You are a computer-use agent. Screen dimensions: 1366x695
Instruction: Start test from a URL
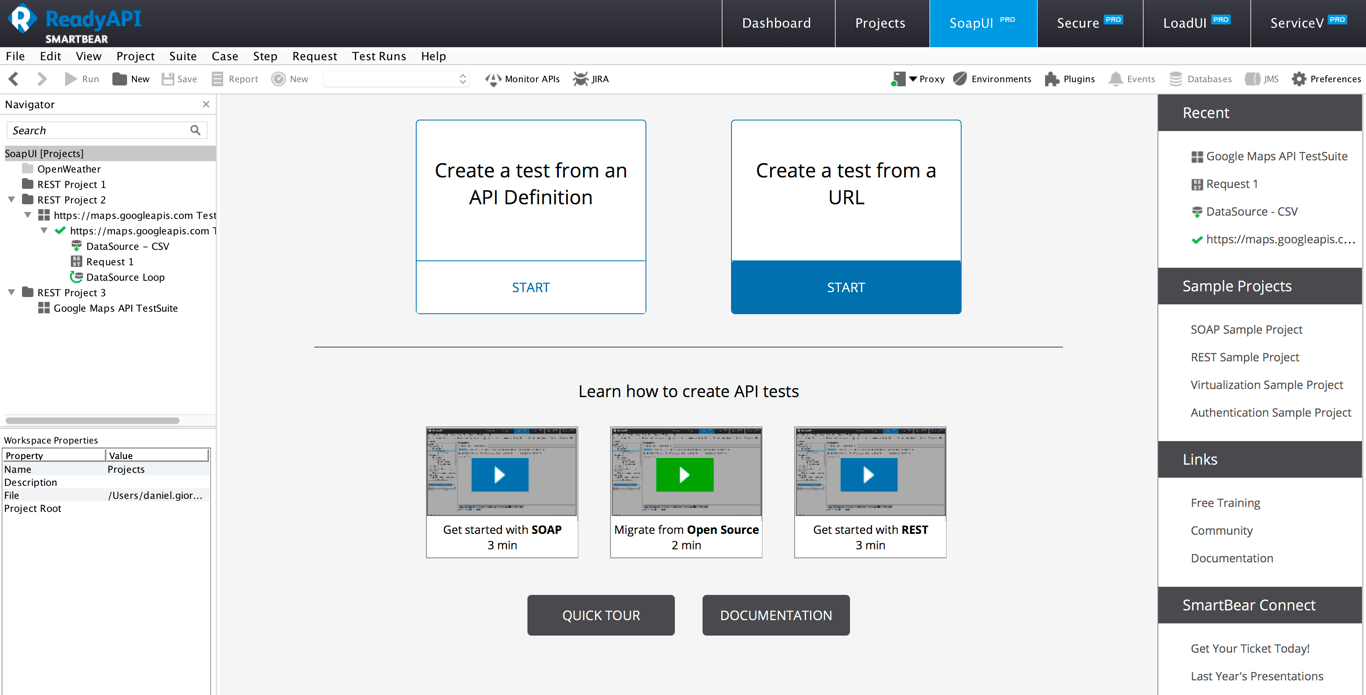(x=846, y=287)
